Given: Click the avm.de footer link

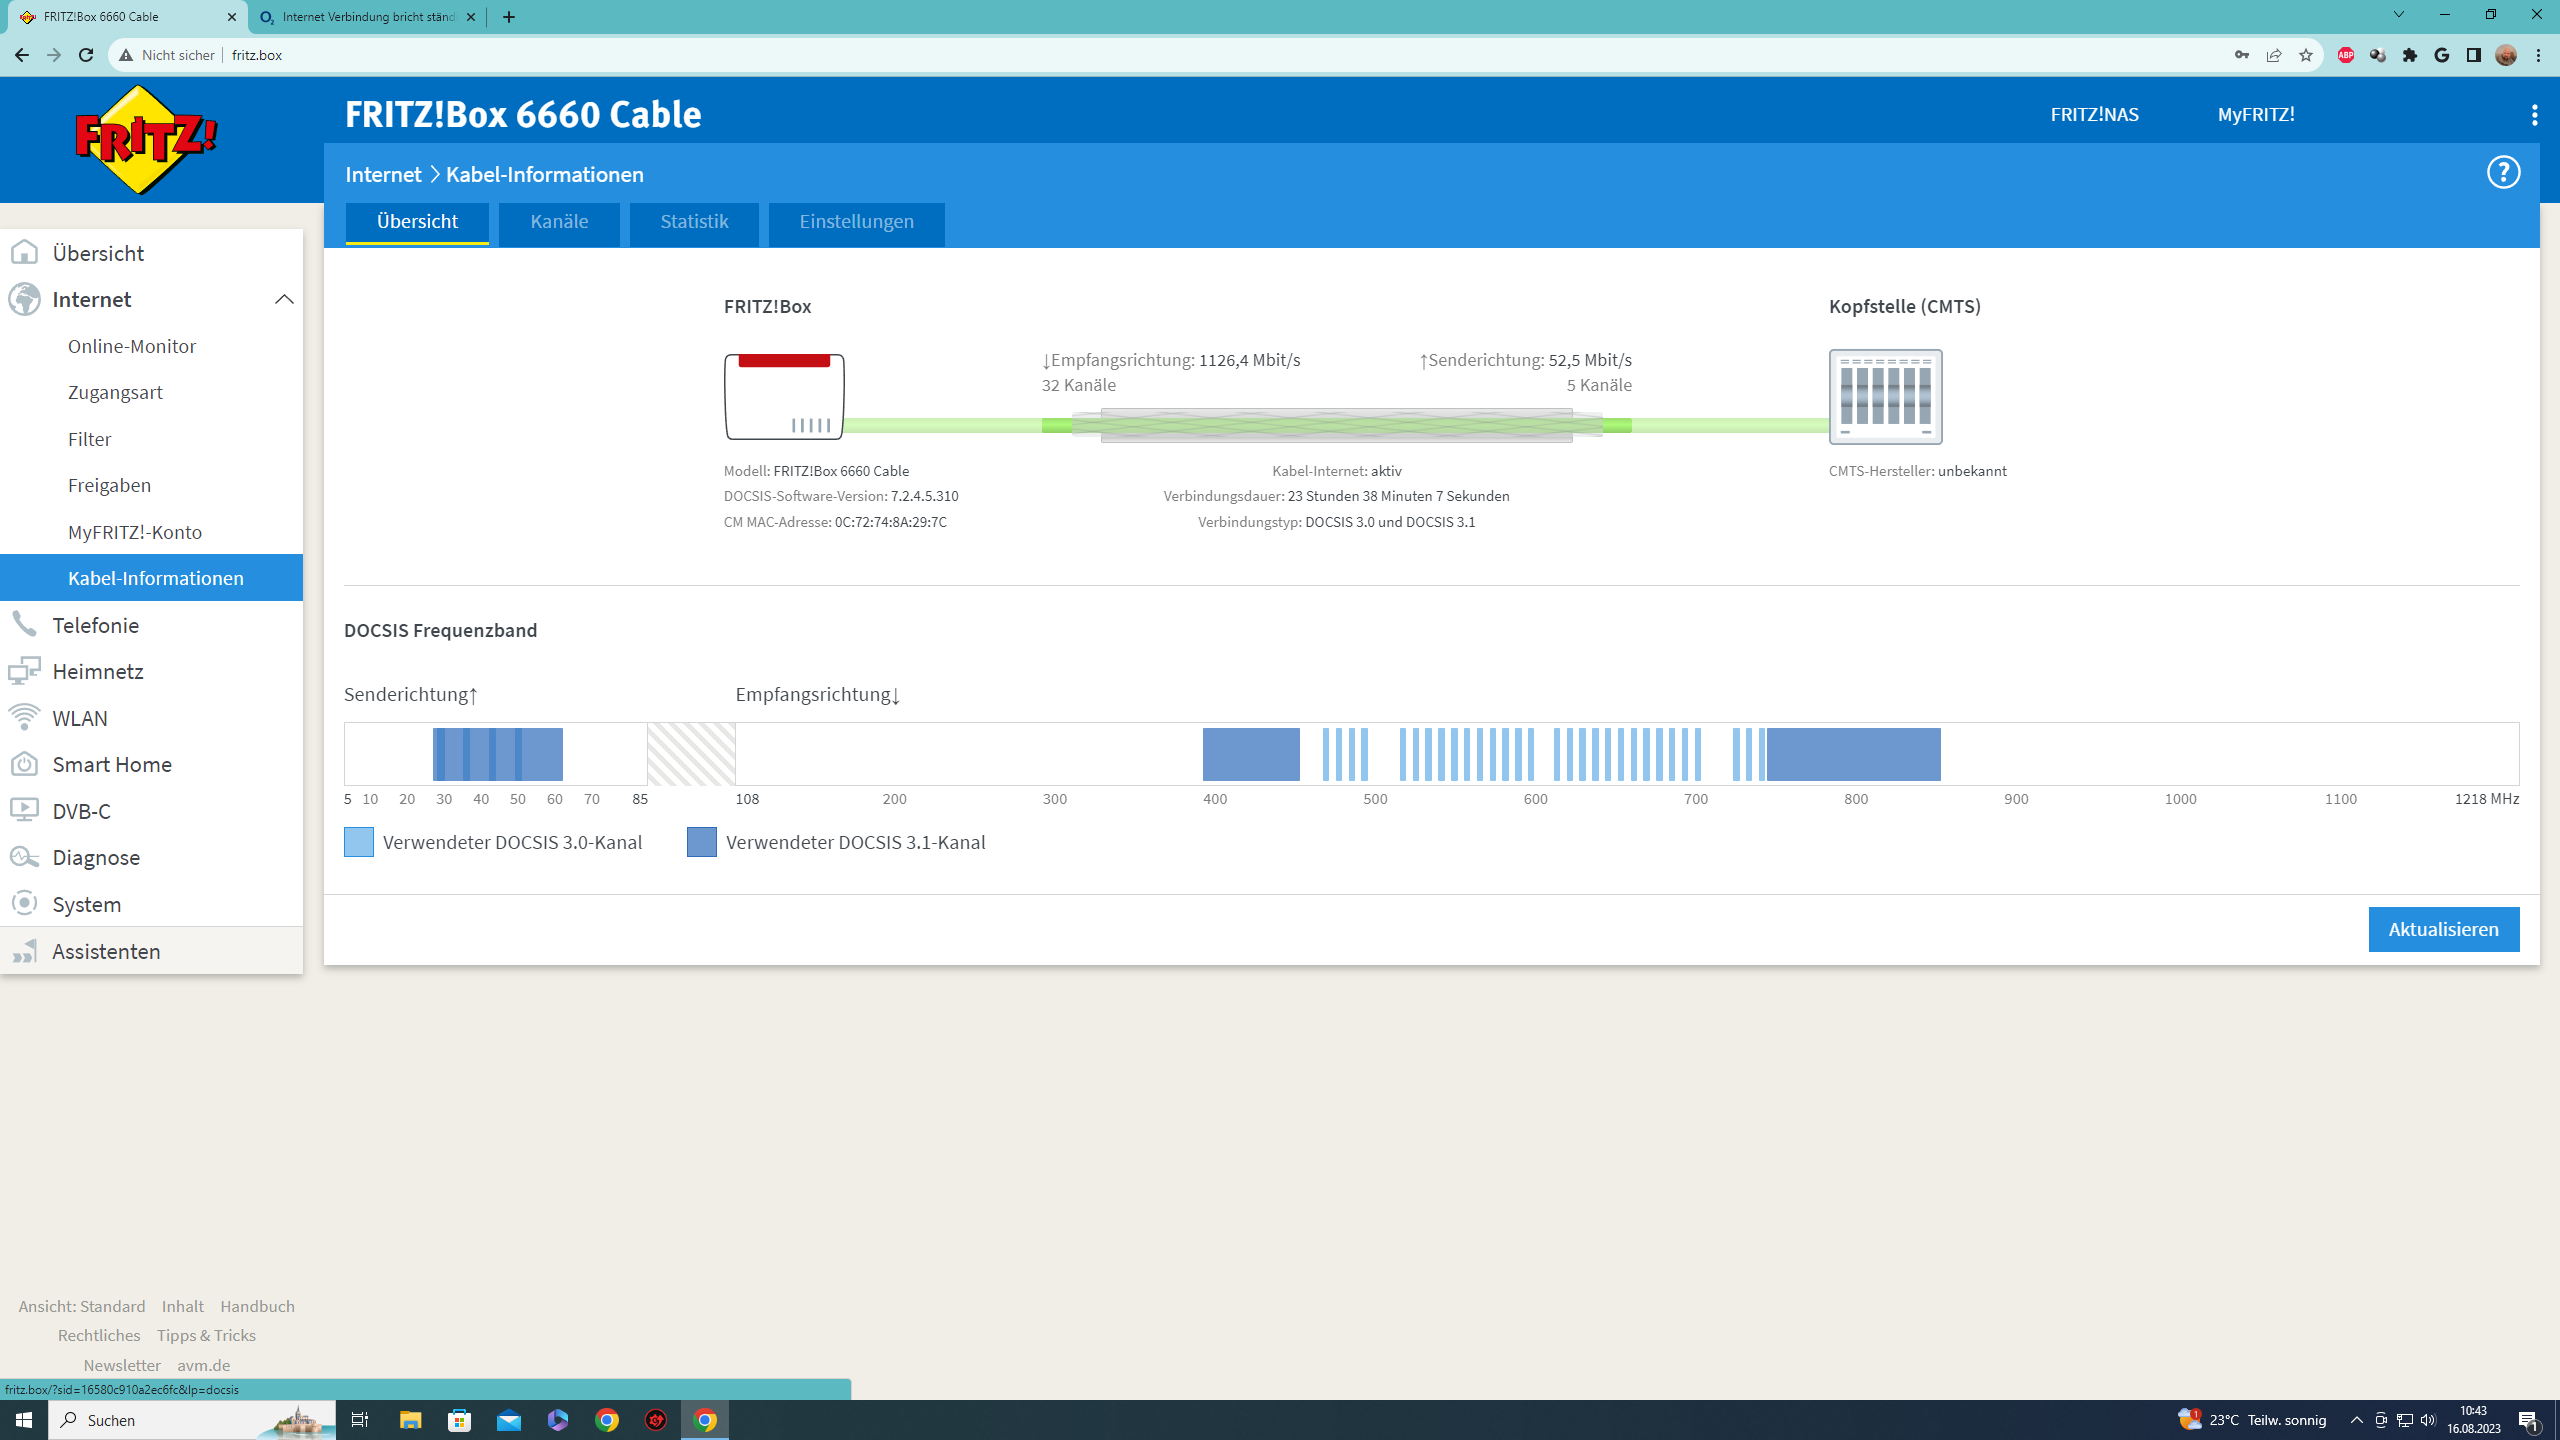Looking at the screenshot, I should 204,1365.
